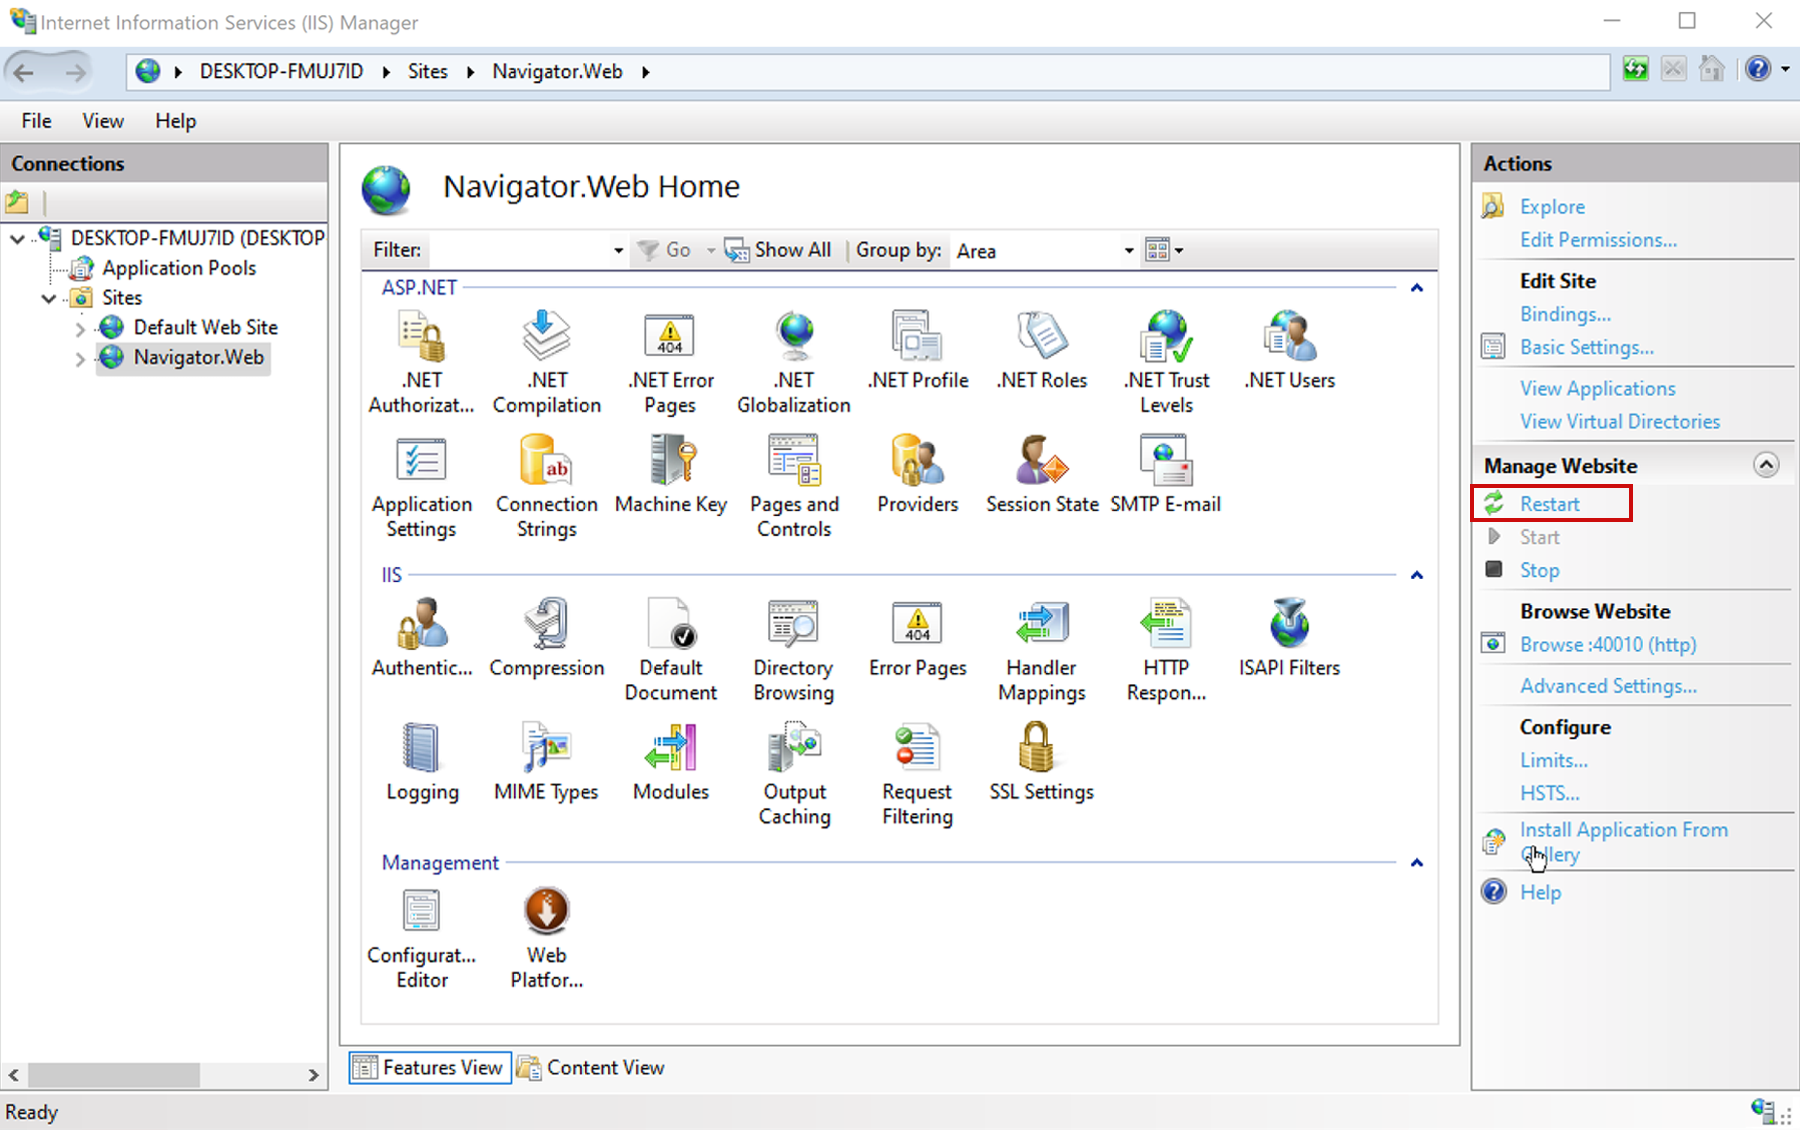Open .NET Error Pages feature
The width and height of the screenshot is (1800, 1130).
[671, 362]
